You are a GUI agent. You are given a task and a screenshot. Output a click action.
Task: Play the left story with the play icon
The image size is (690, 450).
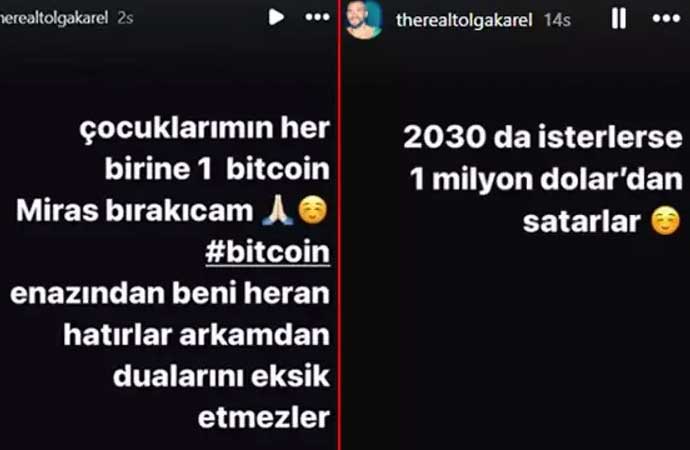point(276,17)
